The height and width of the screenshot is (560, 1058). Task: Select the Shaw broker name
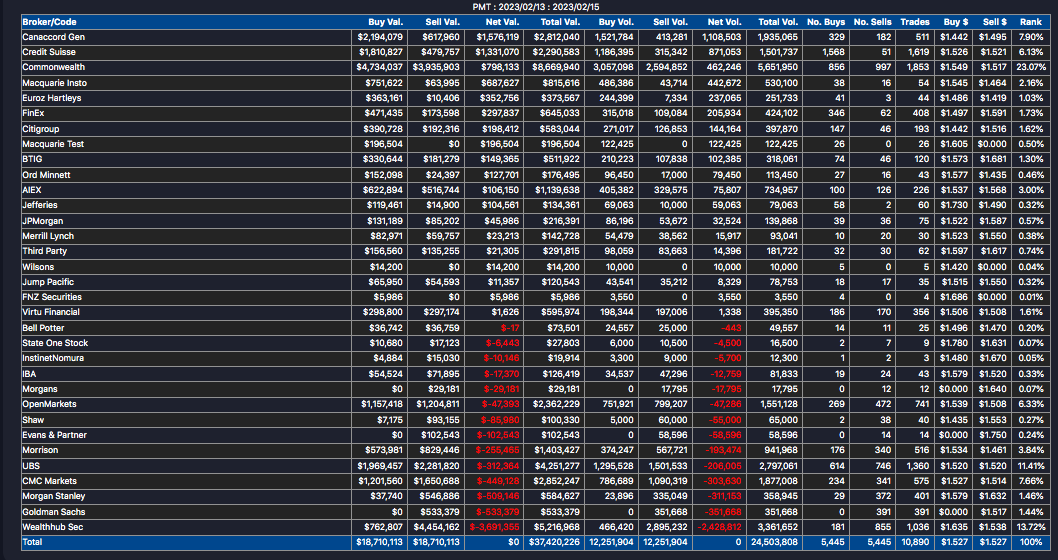[33, 420]
